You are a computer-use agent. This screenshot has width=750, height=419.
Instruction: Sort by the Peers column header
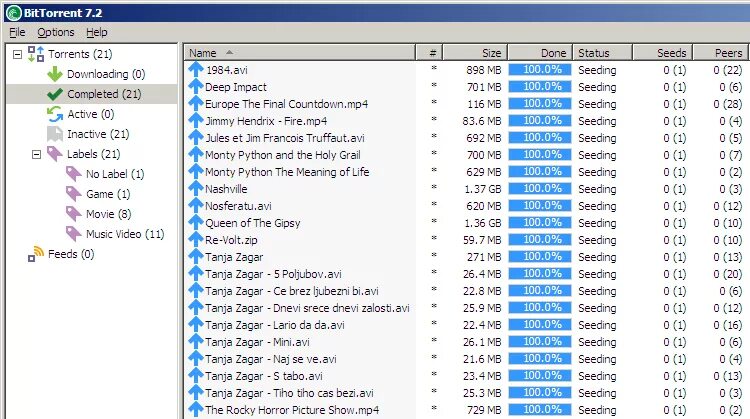(x=721, y=53)
